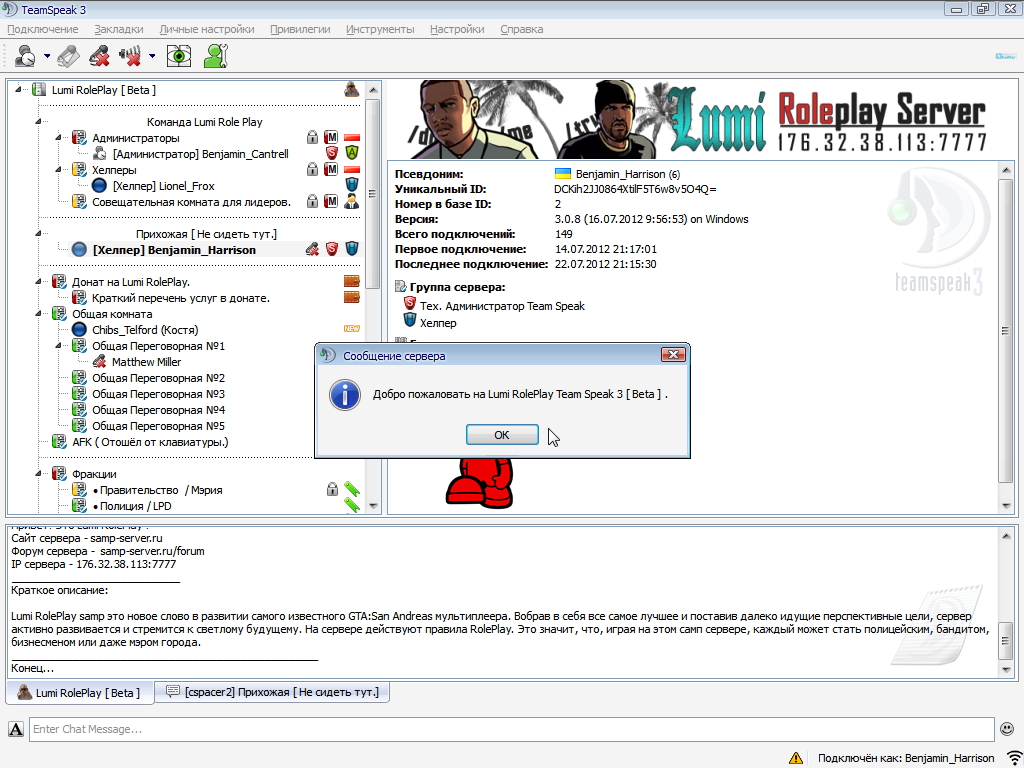Open the Подключение menu
This screenshot has width=1024, height=768.
(x=42, y=29)
